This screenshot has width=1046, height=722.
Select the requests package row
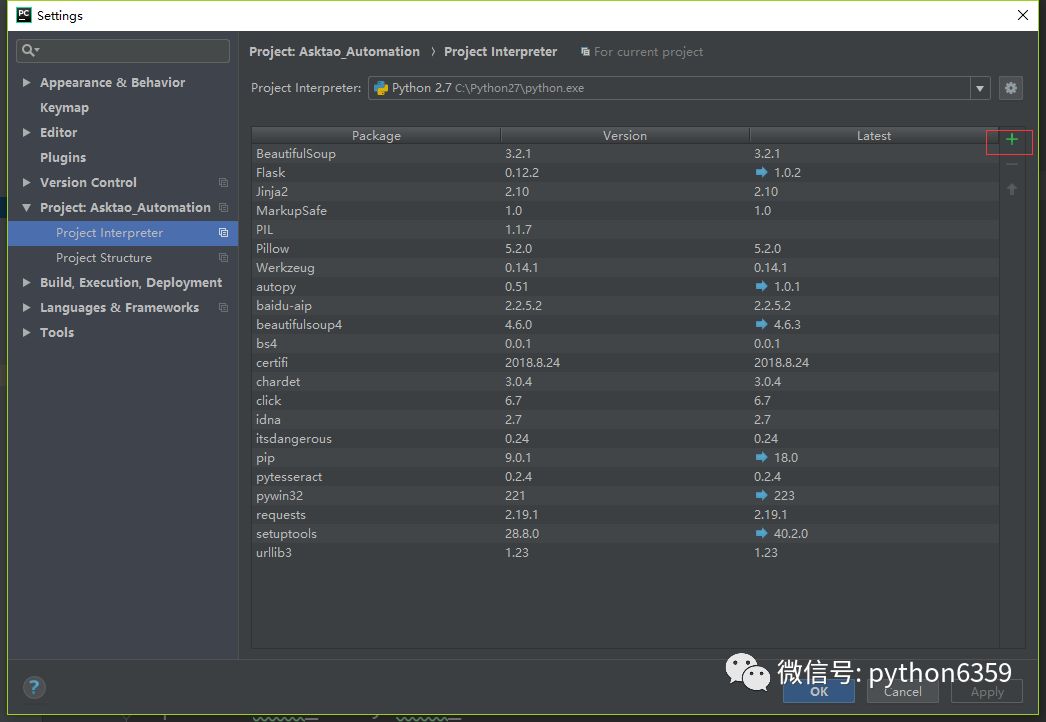pyautogui.click(x=625, y=514)
